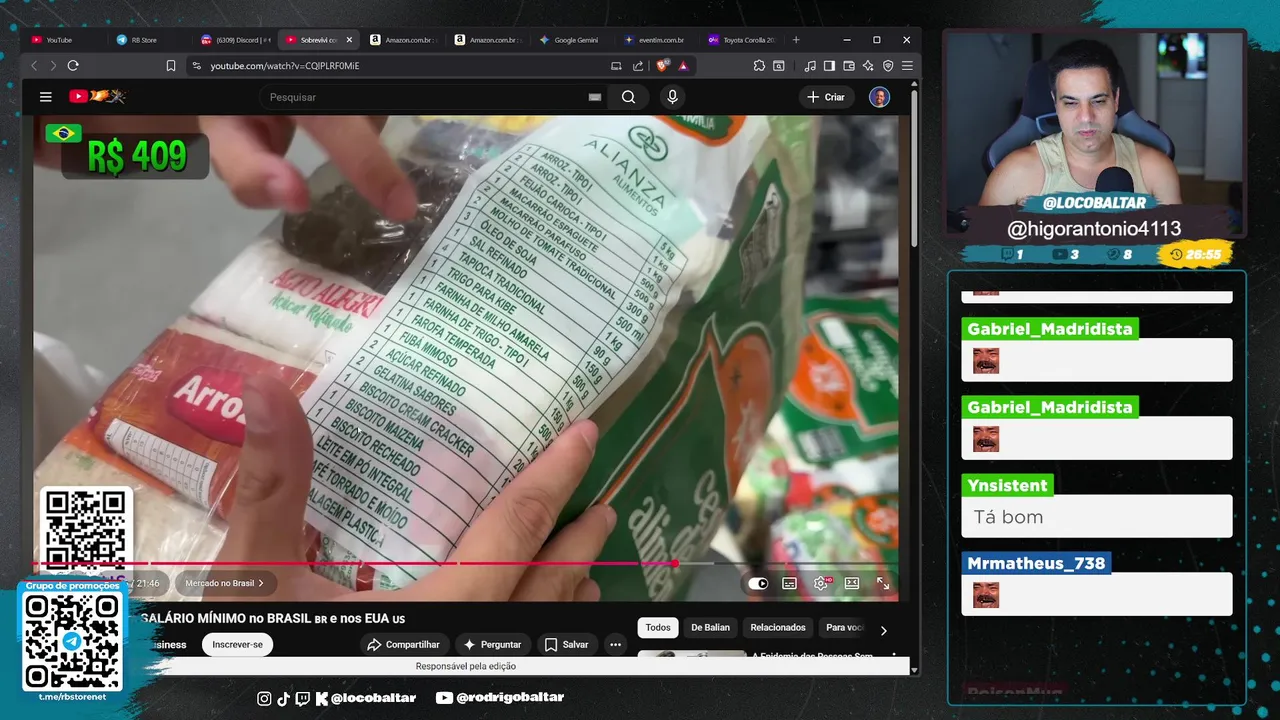Click the username 'Mrmatheus_738' in chat
Screen dimensions: 1280x720
click(x=1036, y=564)
